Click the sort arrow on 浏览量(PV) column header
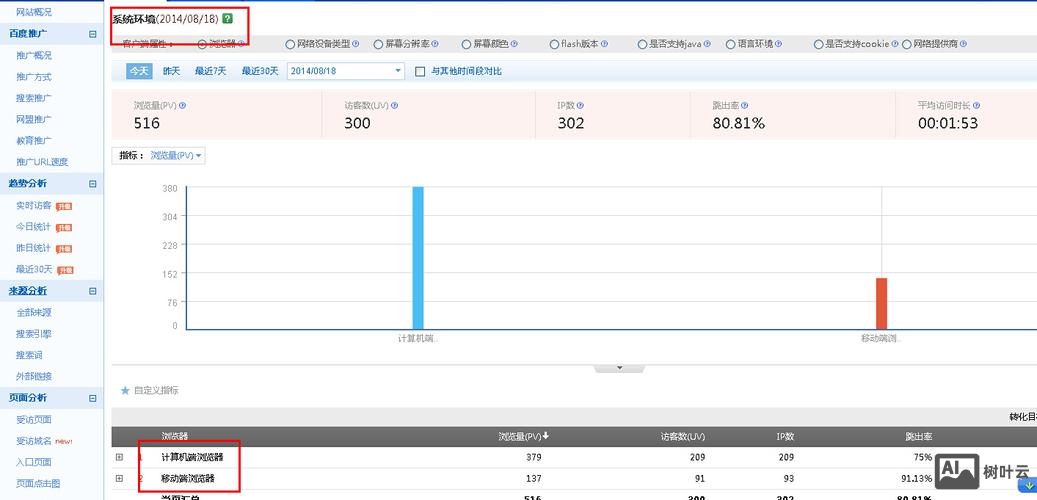 tap(545, 436)
